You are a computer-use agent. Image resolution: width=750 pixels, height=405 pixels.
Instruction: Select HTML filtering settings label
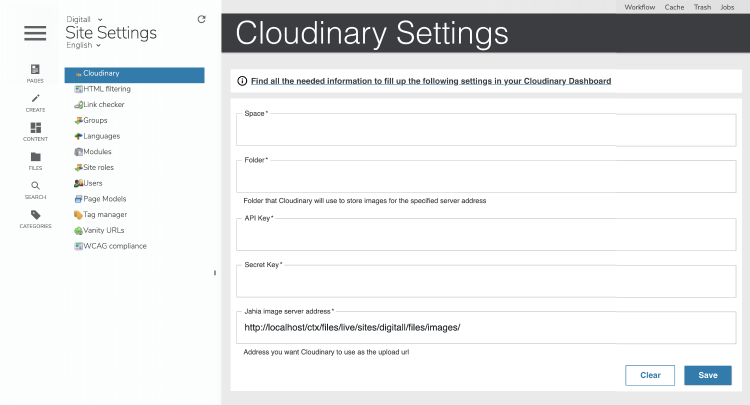107,89
